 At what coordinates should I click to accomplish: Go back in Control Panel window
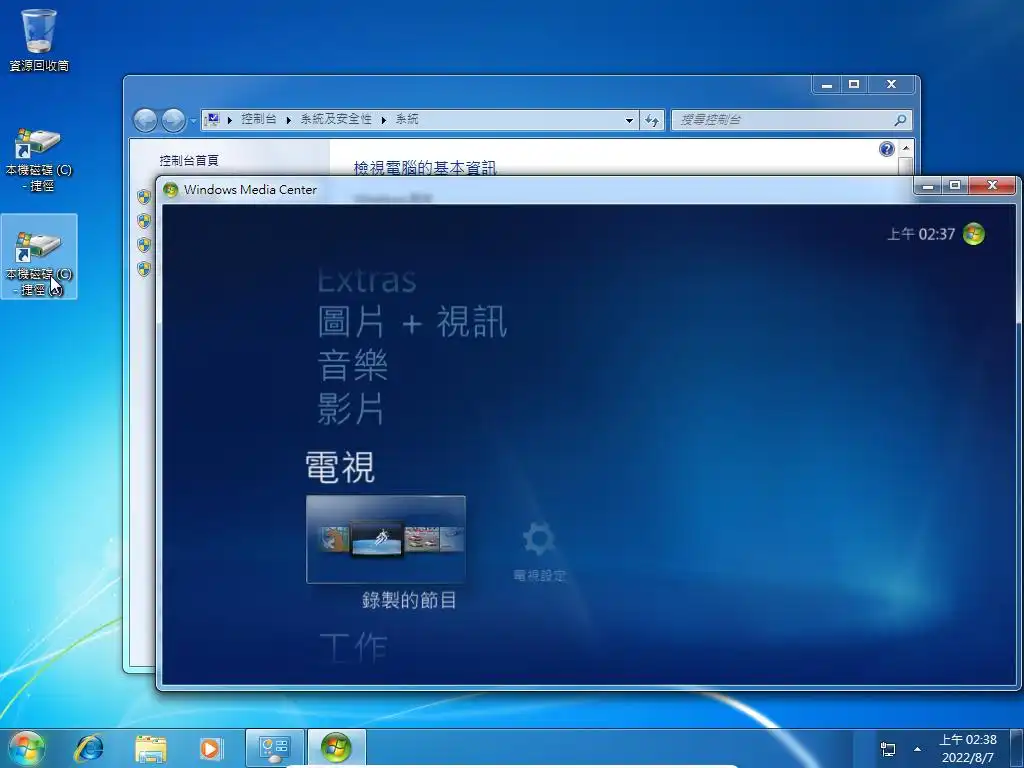(145, 120)
